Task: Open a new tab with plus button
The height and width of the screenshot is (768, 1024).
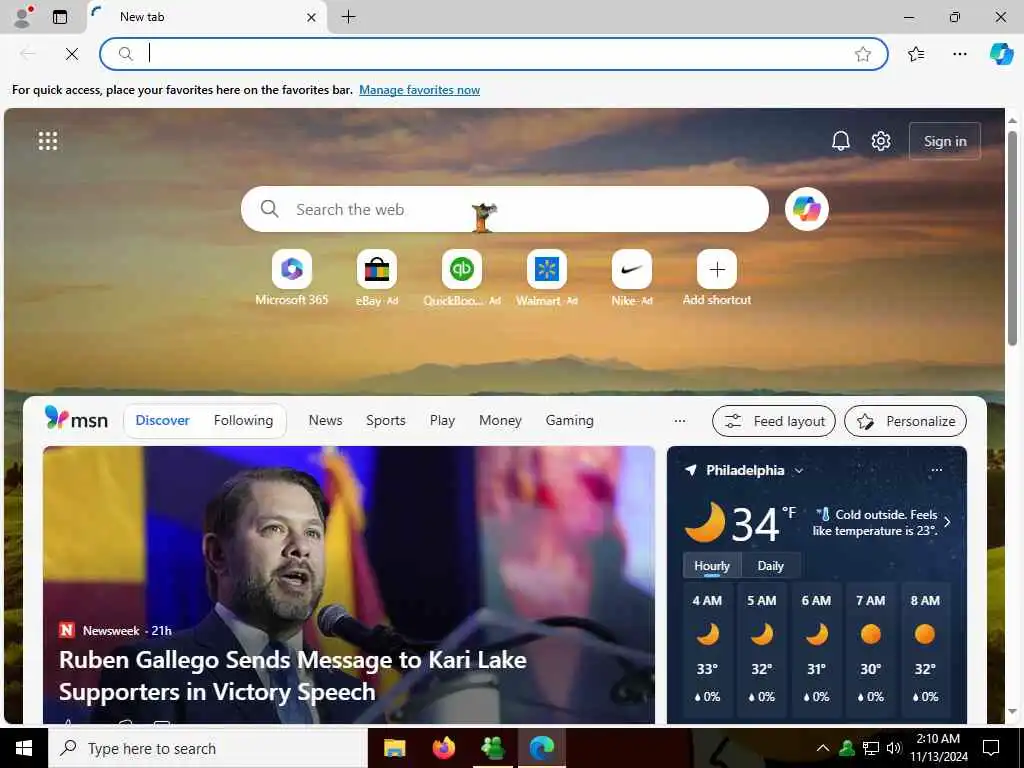Action: click(x=349, y=17)
